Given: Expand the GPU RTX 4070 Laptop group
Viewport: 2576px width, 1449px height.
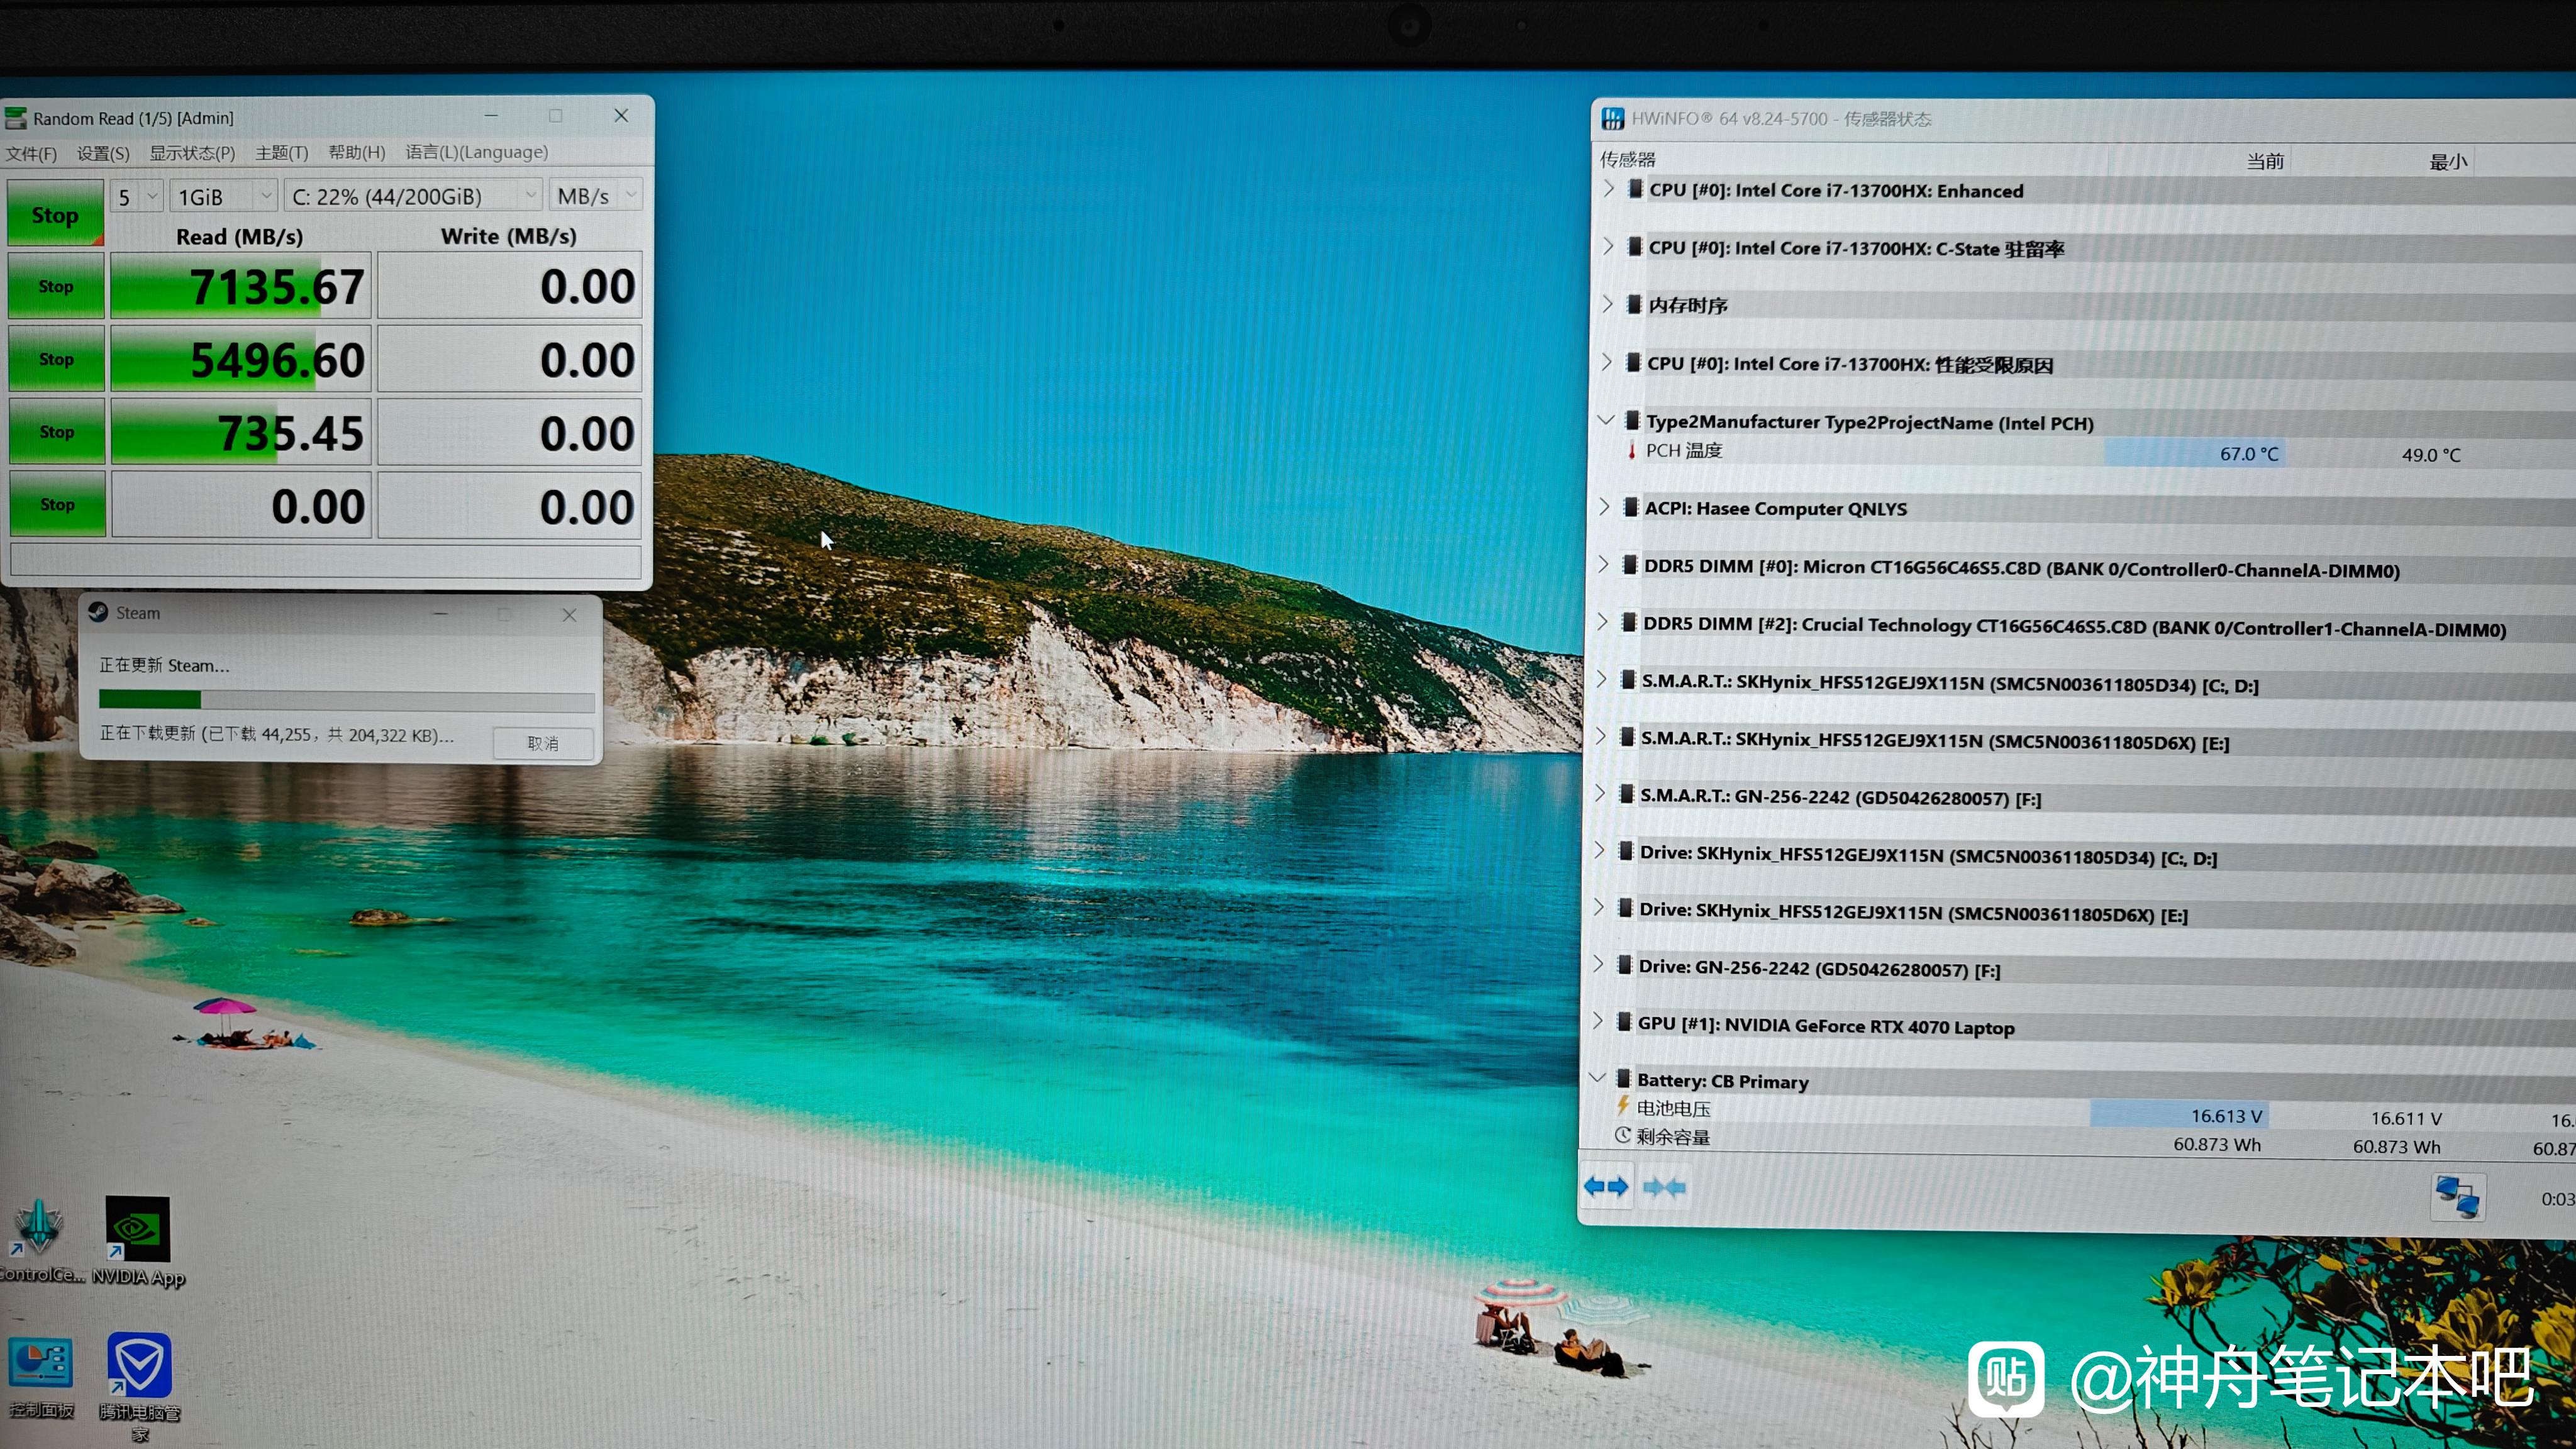Looking at the screenshot, I should point(1598,1022).
